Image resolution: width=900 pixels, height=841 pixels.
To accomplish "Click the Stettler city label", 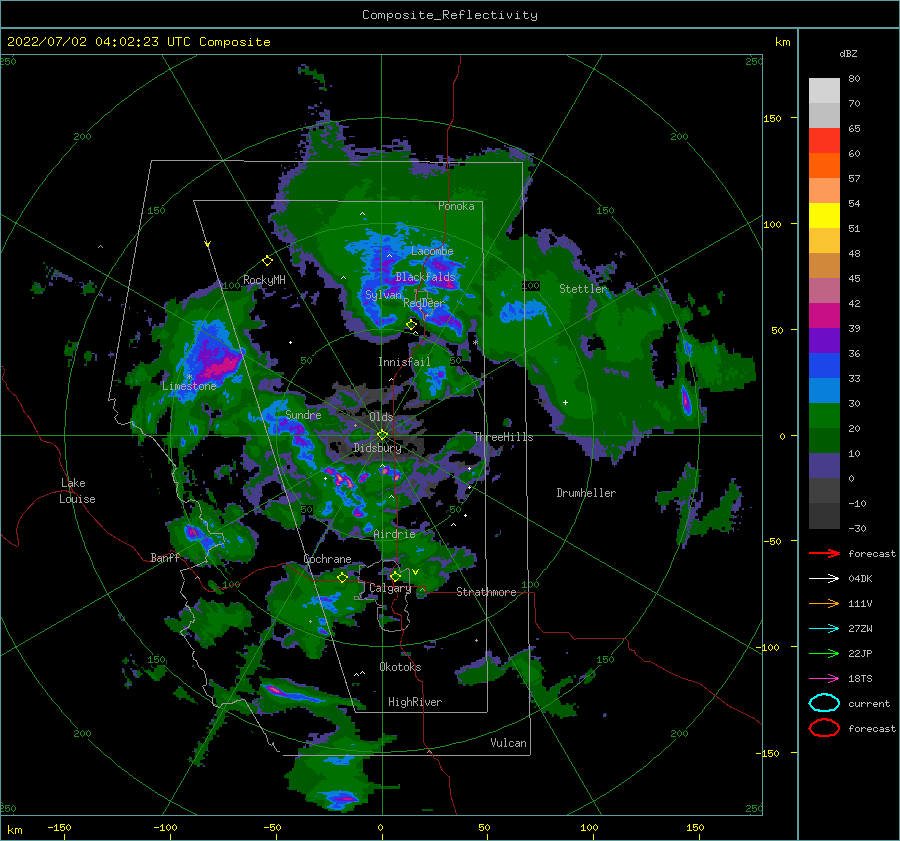I will [x=583, y=289].
